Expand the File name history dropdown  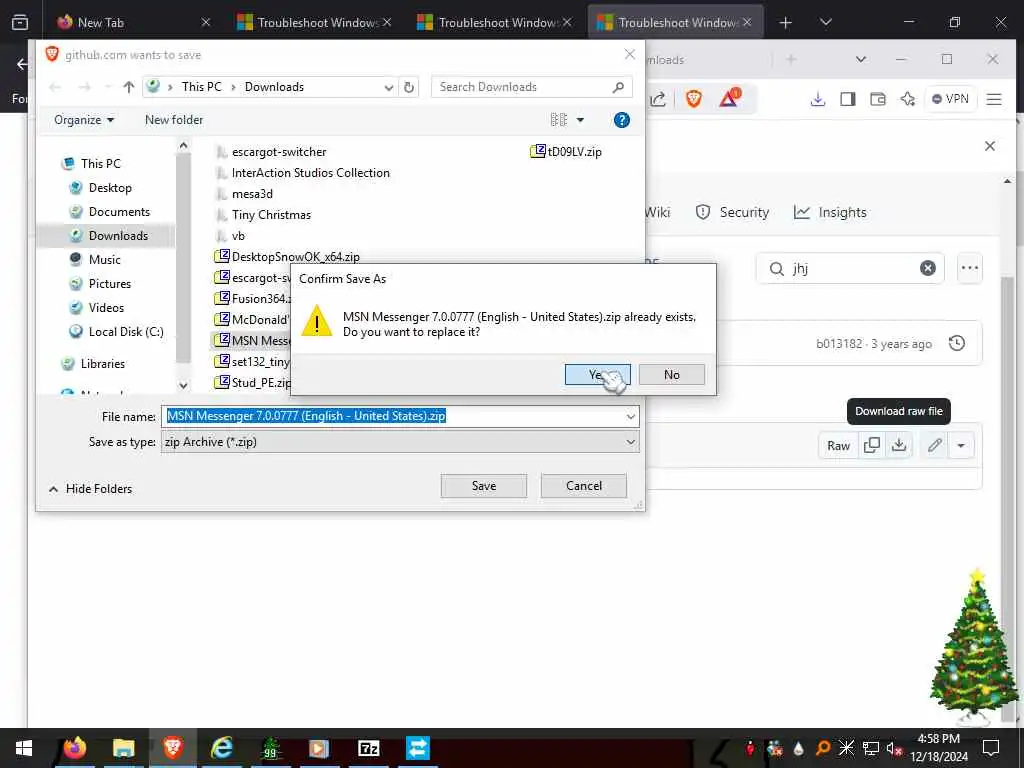[x=630, y=416]
